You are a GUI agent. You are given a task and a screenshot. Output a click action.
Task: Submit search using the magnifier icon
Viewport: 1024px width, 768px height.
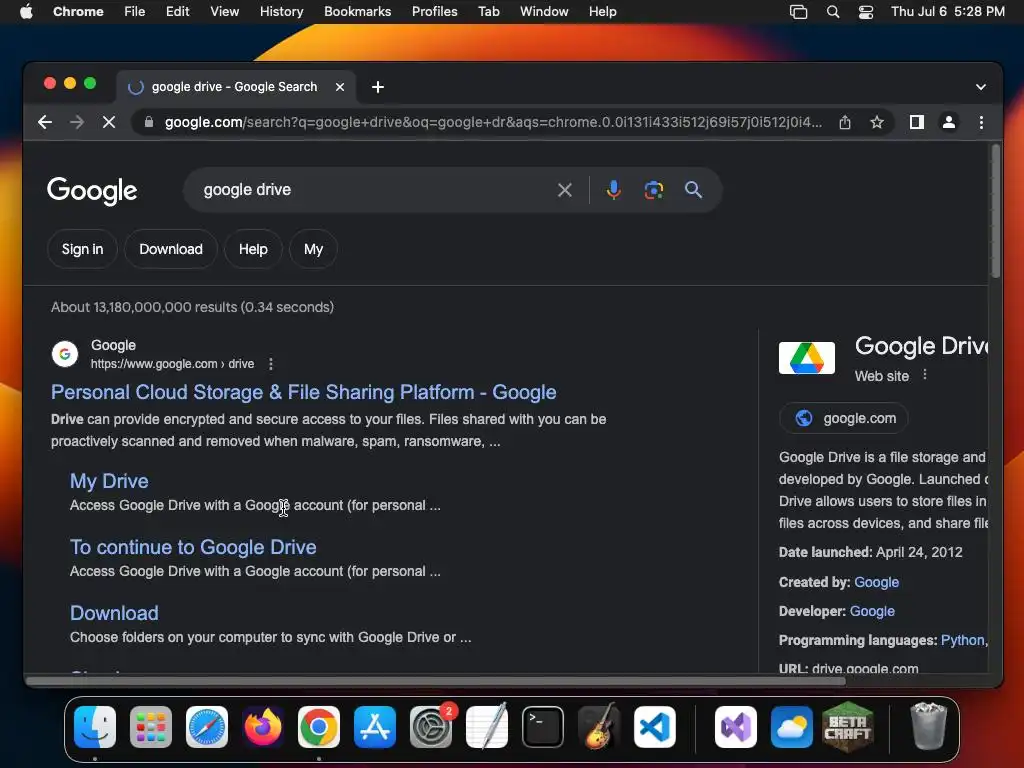693,190
